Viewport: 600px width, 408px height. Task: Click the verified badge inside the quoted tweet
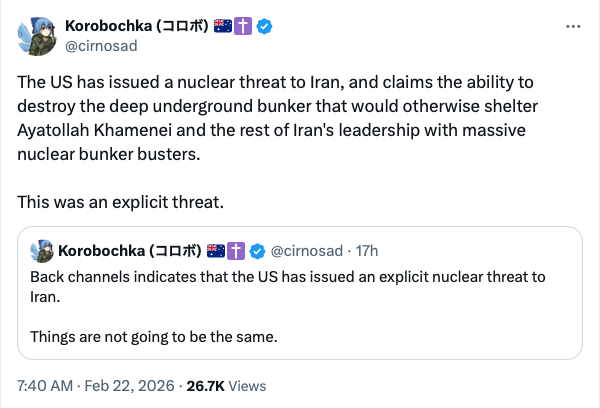coord(255,249)
